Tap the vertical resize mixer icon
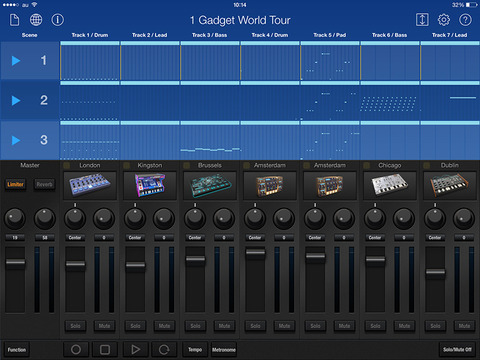The image size is (480, 360). pyautogui.click(x=422, y=20)
